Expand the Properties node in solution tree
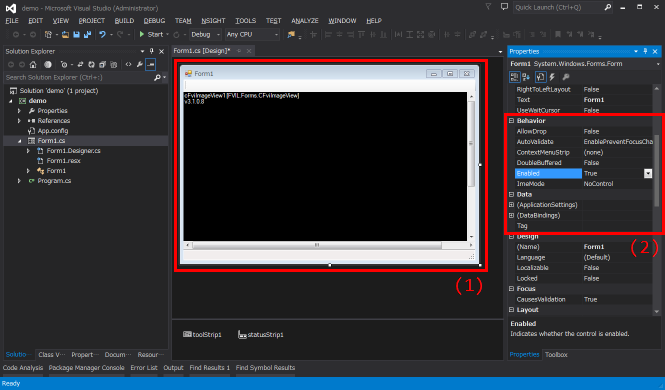Viewport: 665px width, 390px height. tap(19, 111)
